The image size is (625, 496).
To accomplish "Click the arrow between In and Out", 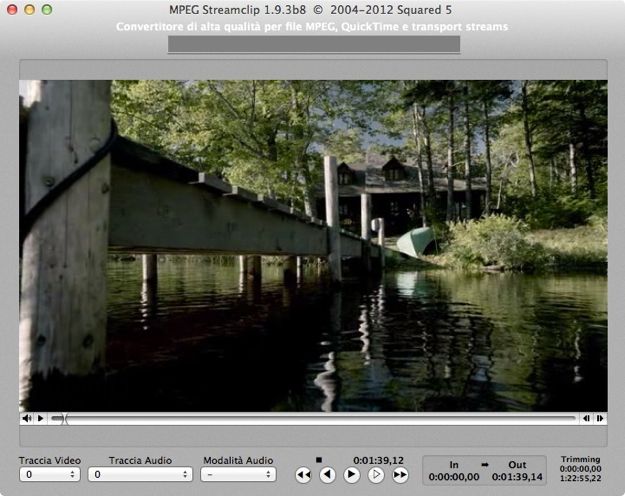I will coord(483,465).
